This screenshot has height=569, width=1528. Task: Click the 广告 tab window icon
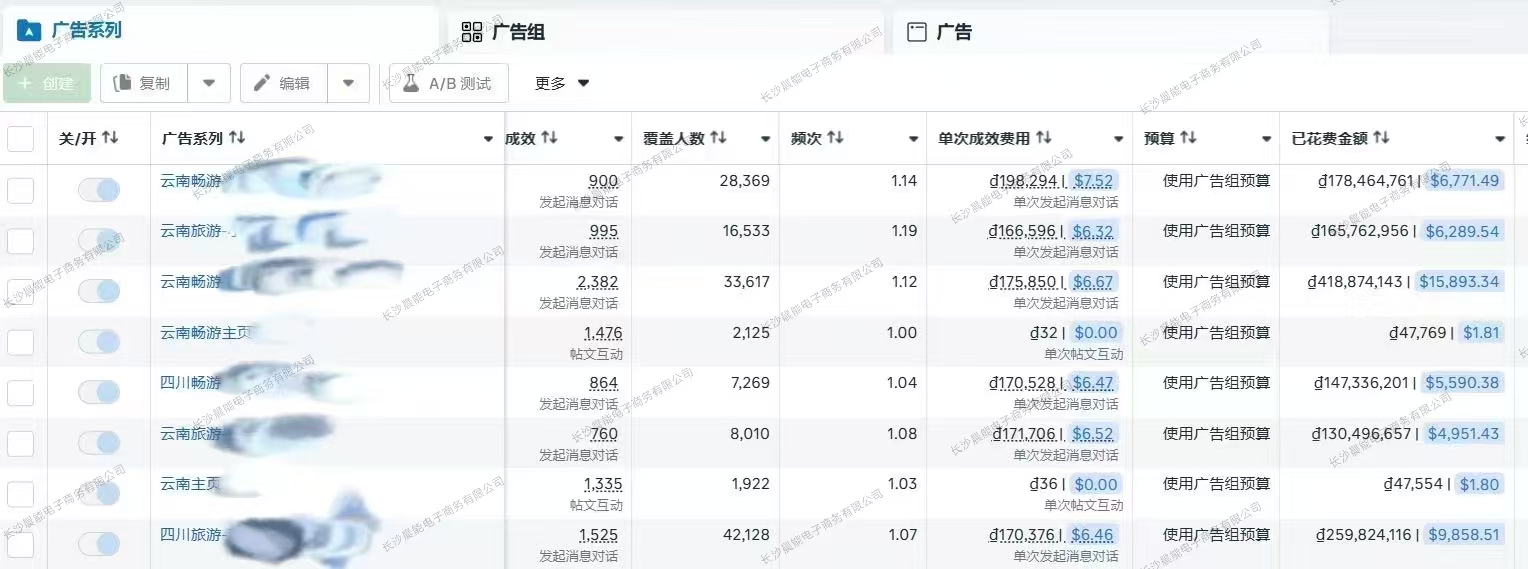coord(916,32)
